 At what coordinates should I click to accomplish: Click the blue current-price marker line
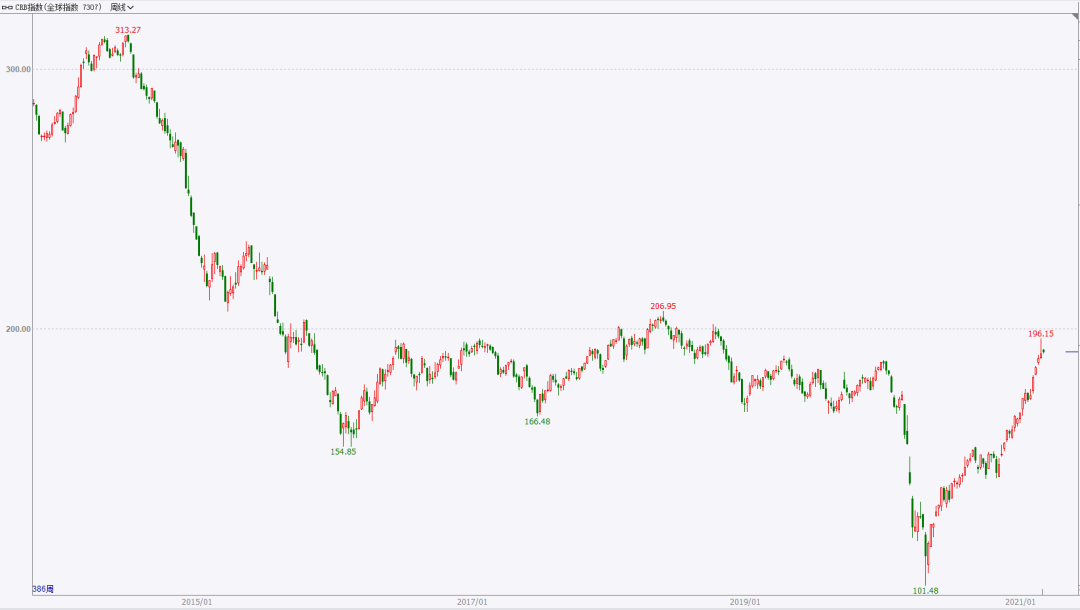tap(1071, 351)
